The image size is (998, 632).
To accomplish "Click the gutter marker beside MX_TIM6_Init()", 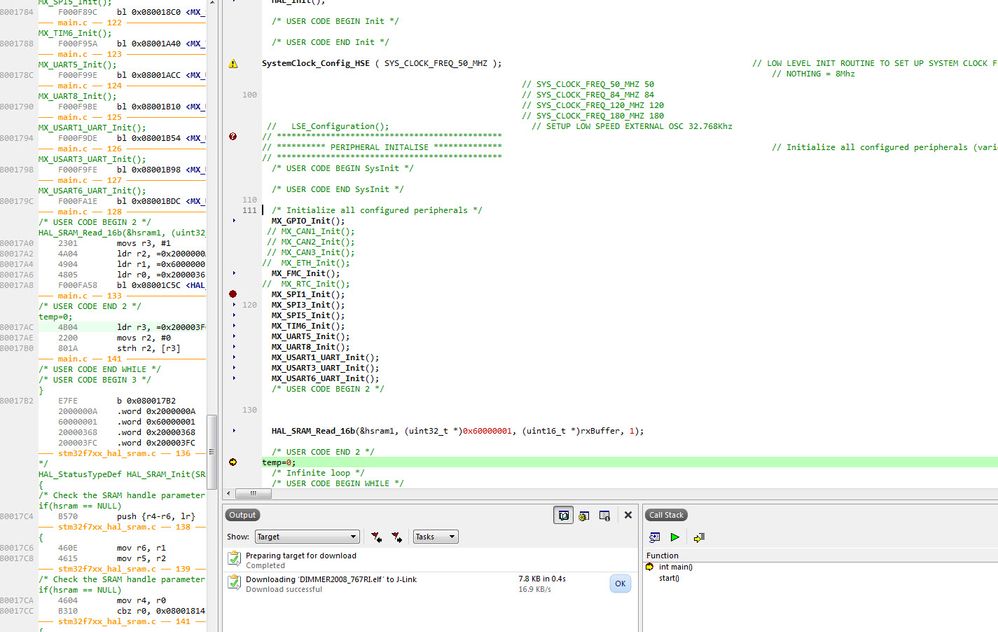I will click(x=234, y=326).
